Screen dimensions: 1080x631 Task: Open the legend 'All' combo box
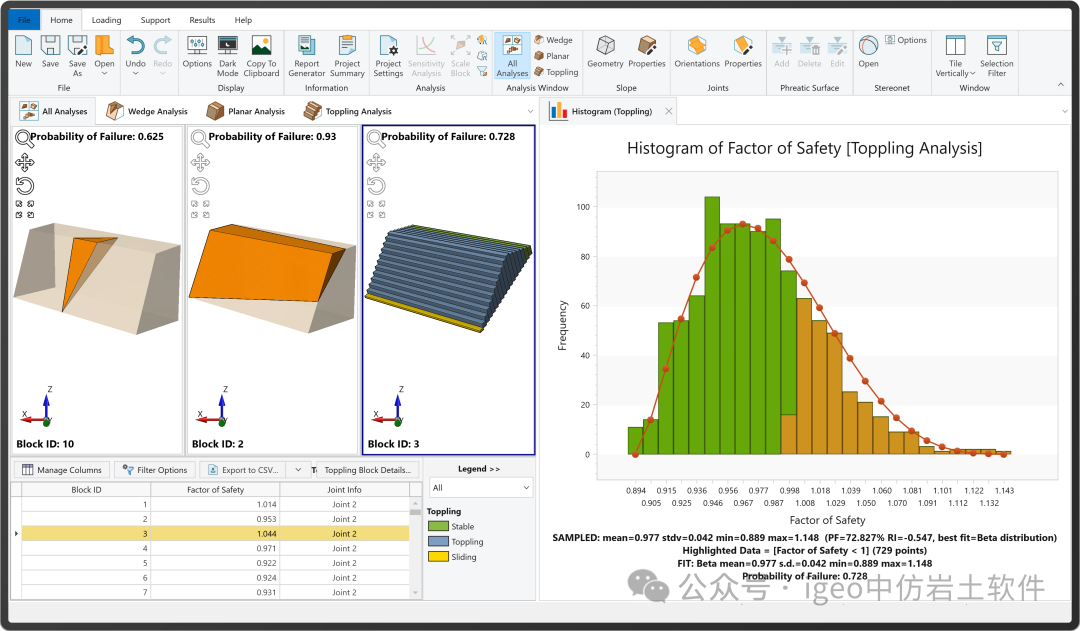480,488
